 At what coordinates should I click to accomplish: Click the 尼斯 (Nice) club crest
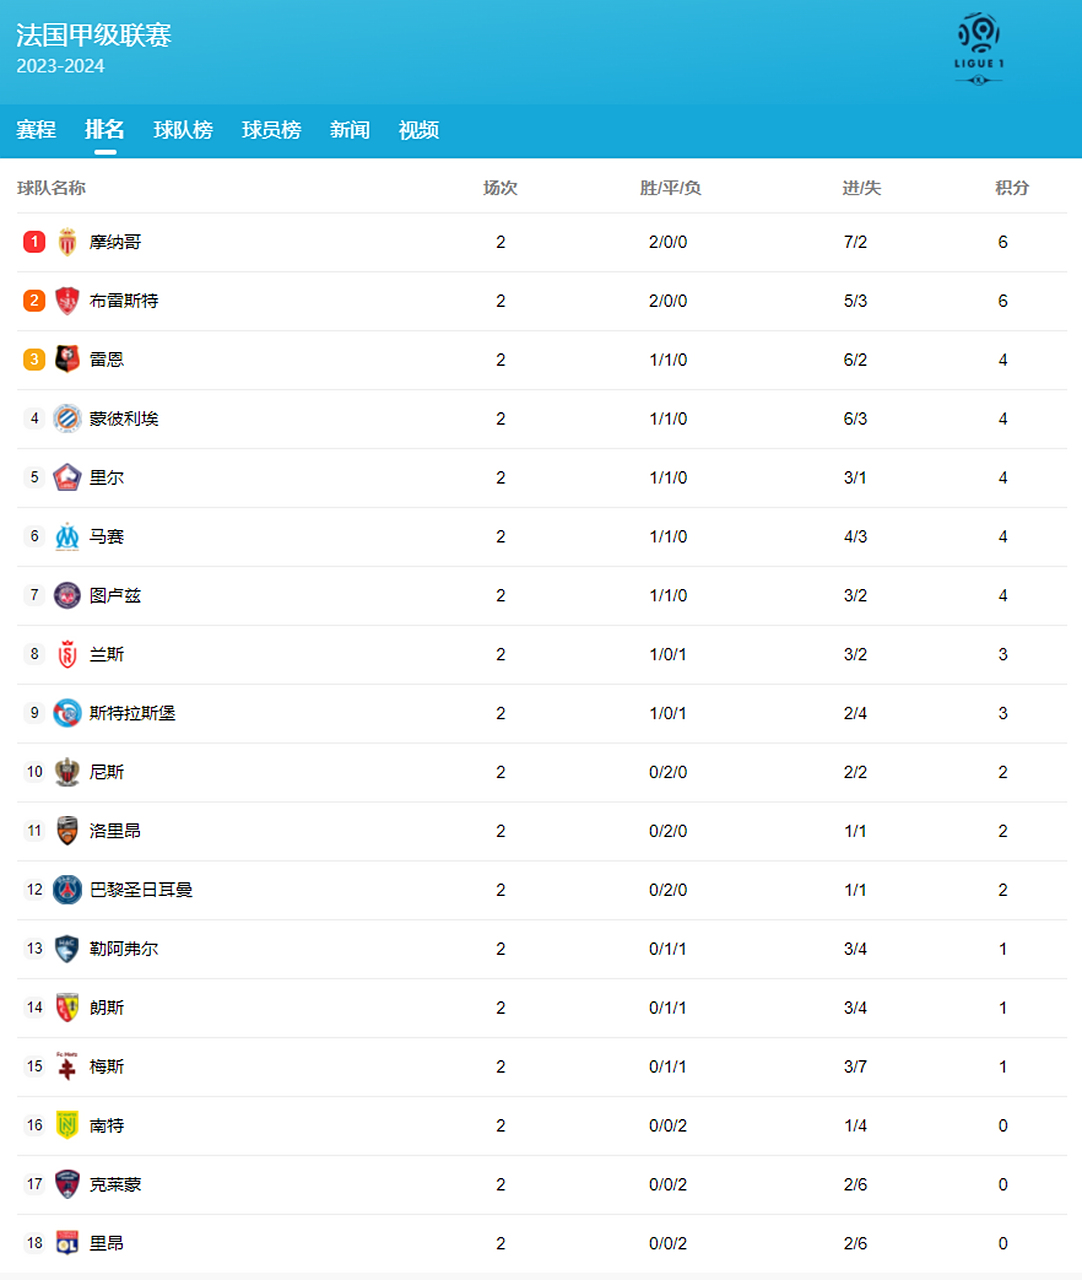tap(67, 772)
